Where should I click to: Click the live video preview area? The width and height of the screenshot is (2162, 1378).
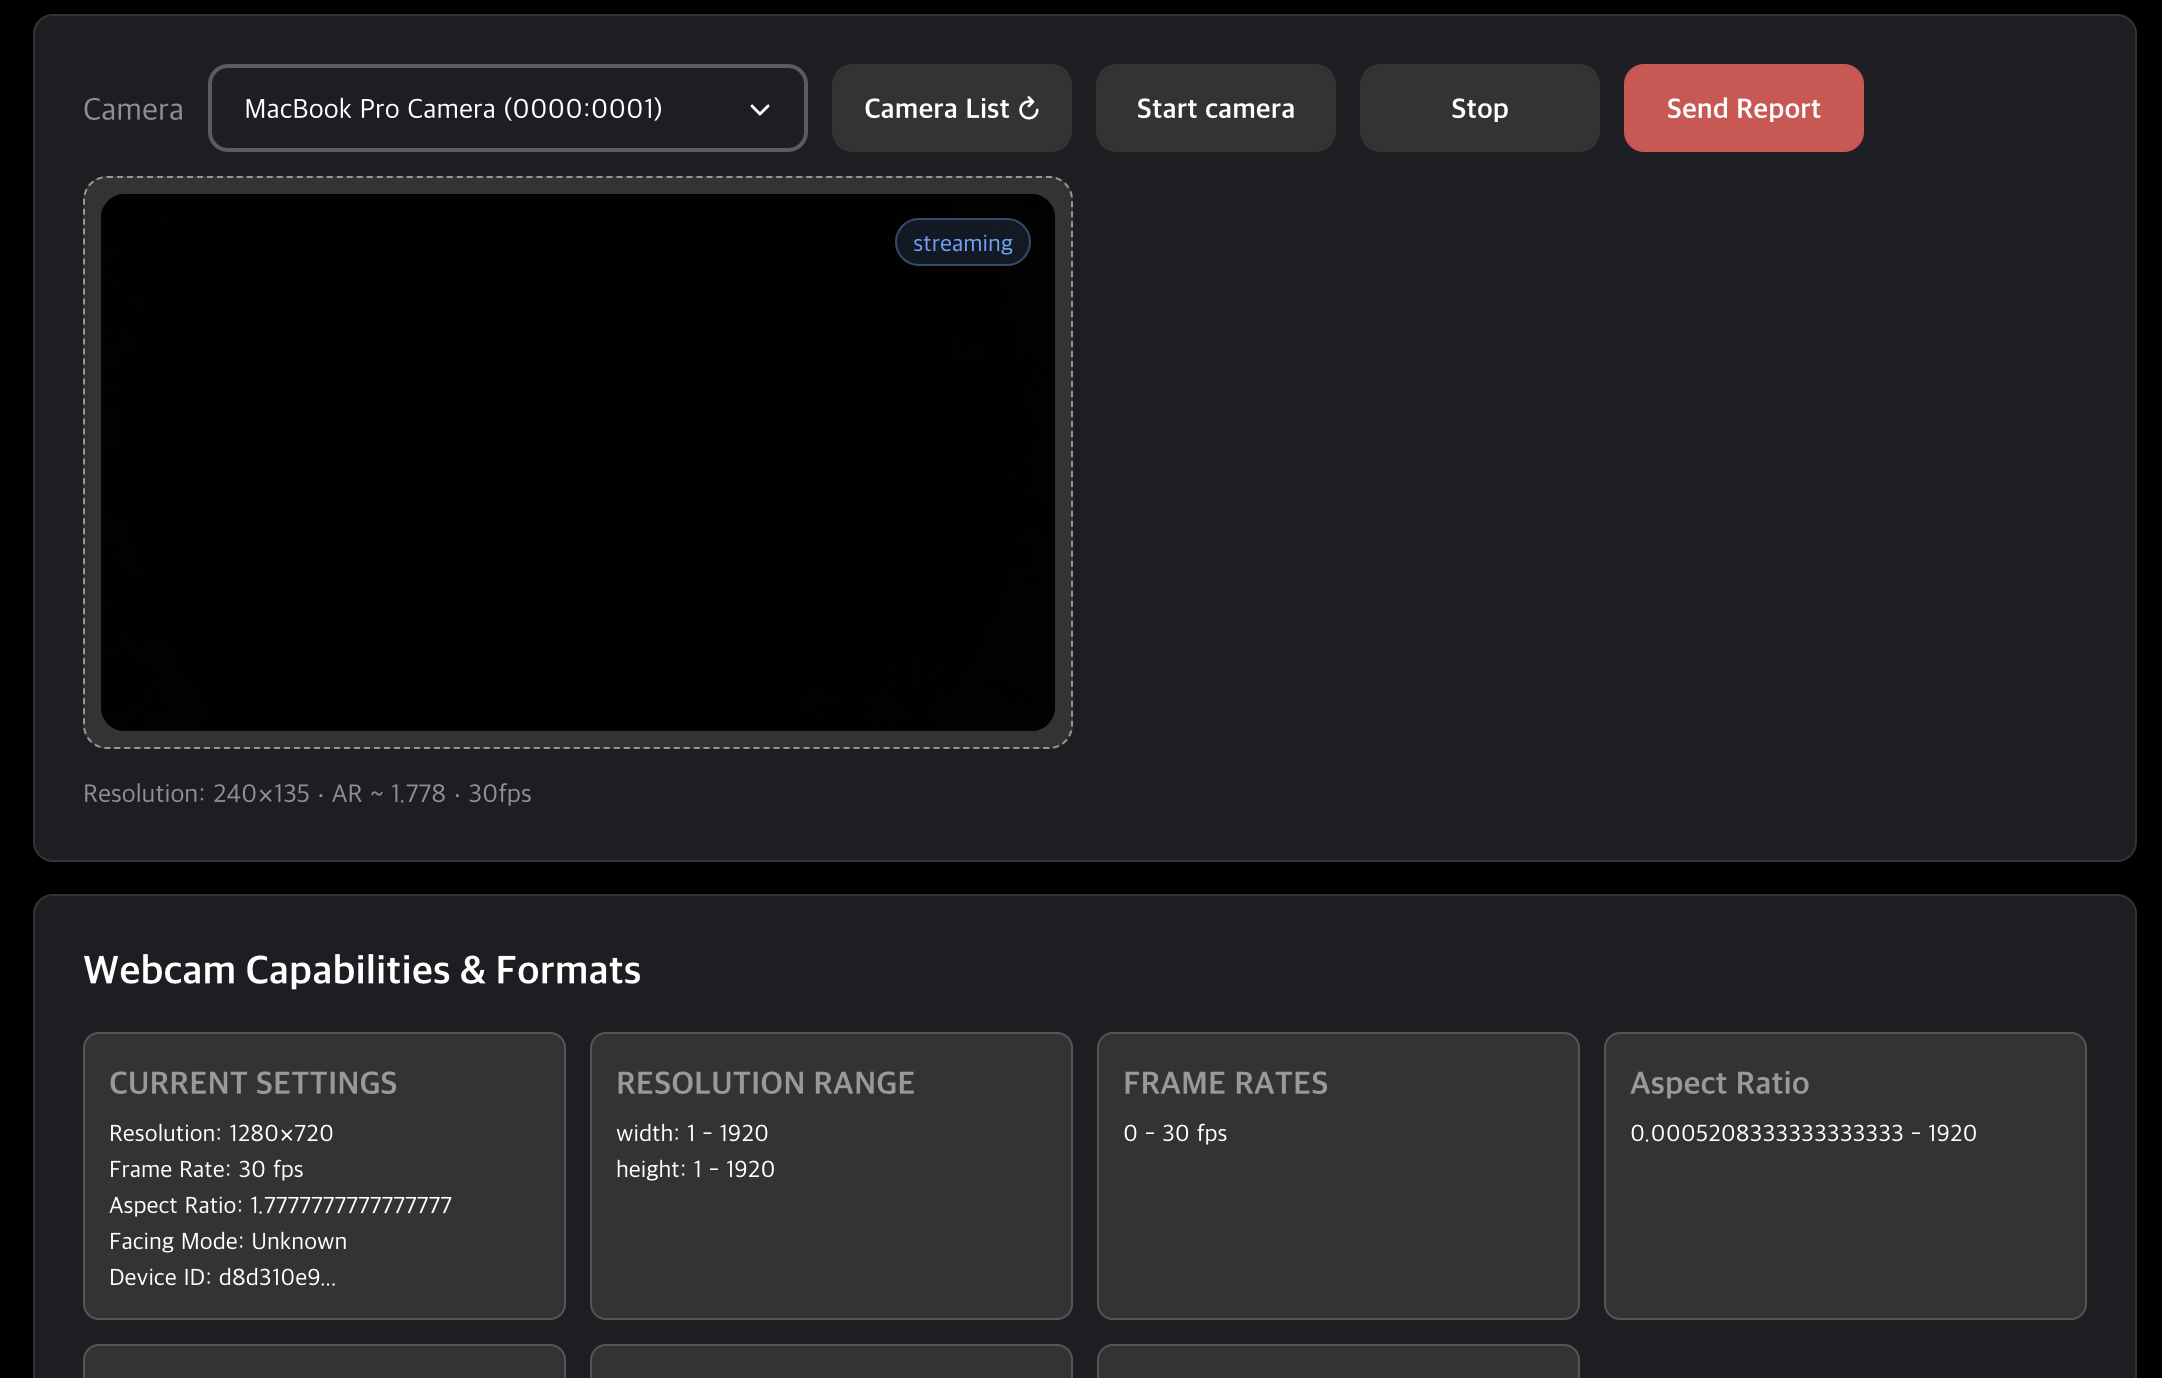(x=577, y=462)
